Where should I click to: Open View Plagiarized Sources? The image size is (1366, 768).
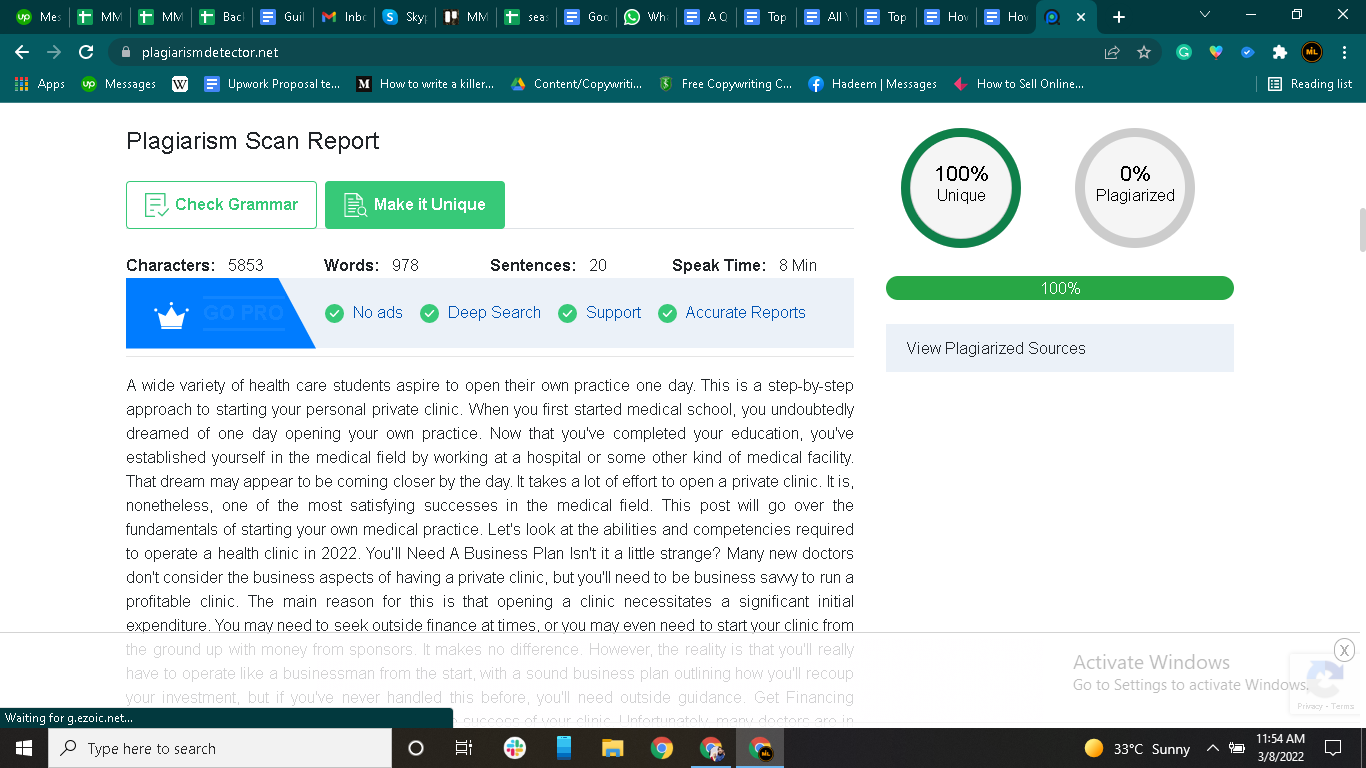[1060, 348]
